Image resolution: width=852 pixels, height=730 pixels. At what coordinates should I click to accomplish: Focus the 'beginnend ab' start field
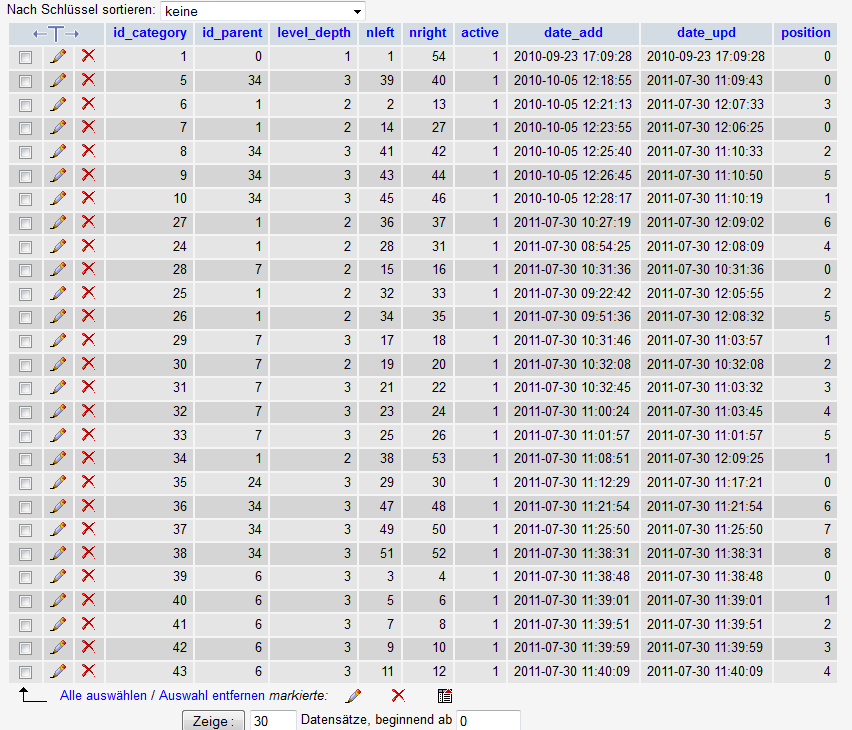[x=488, y=721]
